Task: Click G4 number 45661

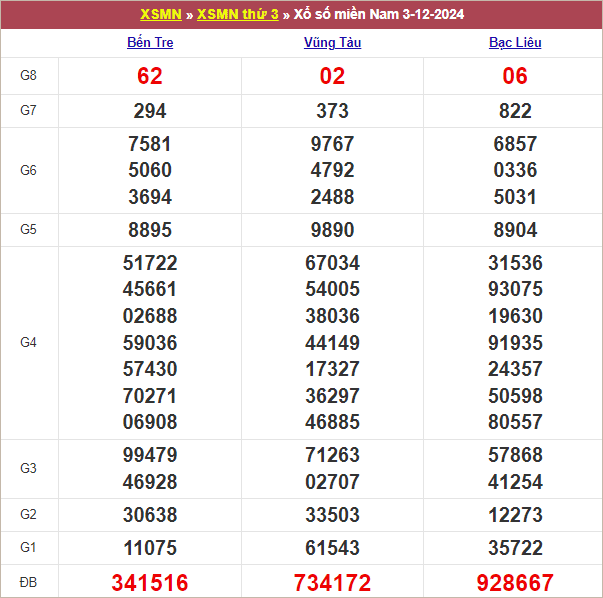Action: (x=150, y=289)
